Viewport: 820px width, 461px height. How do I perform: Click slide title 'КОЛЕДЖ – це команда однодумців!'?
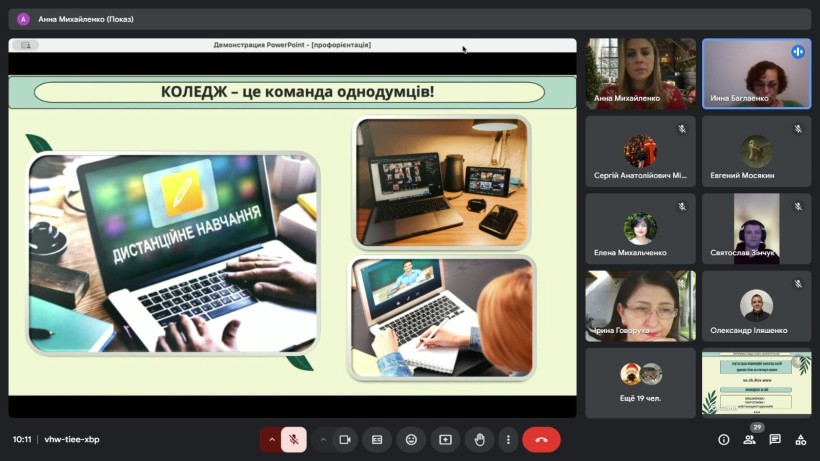click(x=297, y=92)
